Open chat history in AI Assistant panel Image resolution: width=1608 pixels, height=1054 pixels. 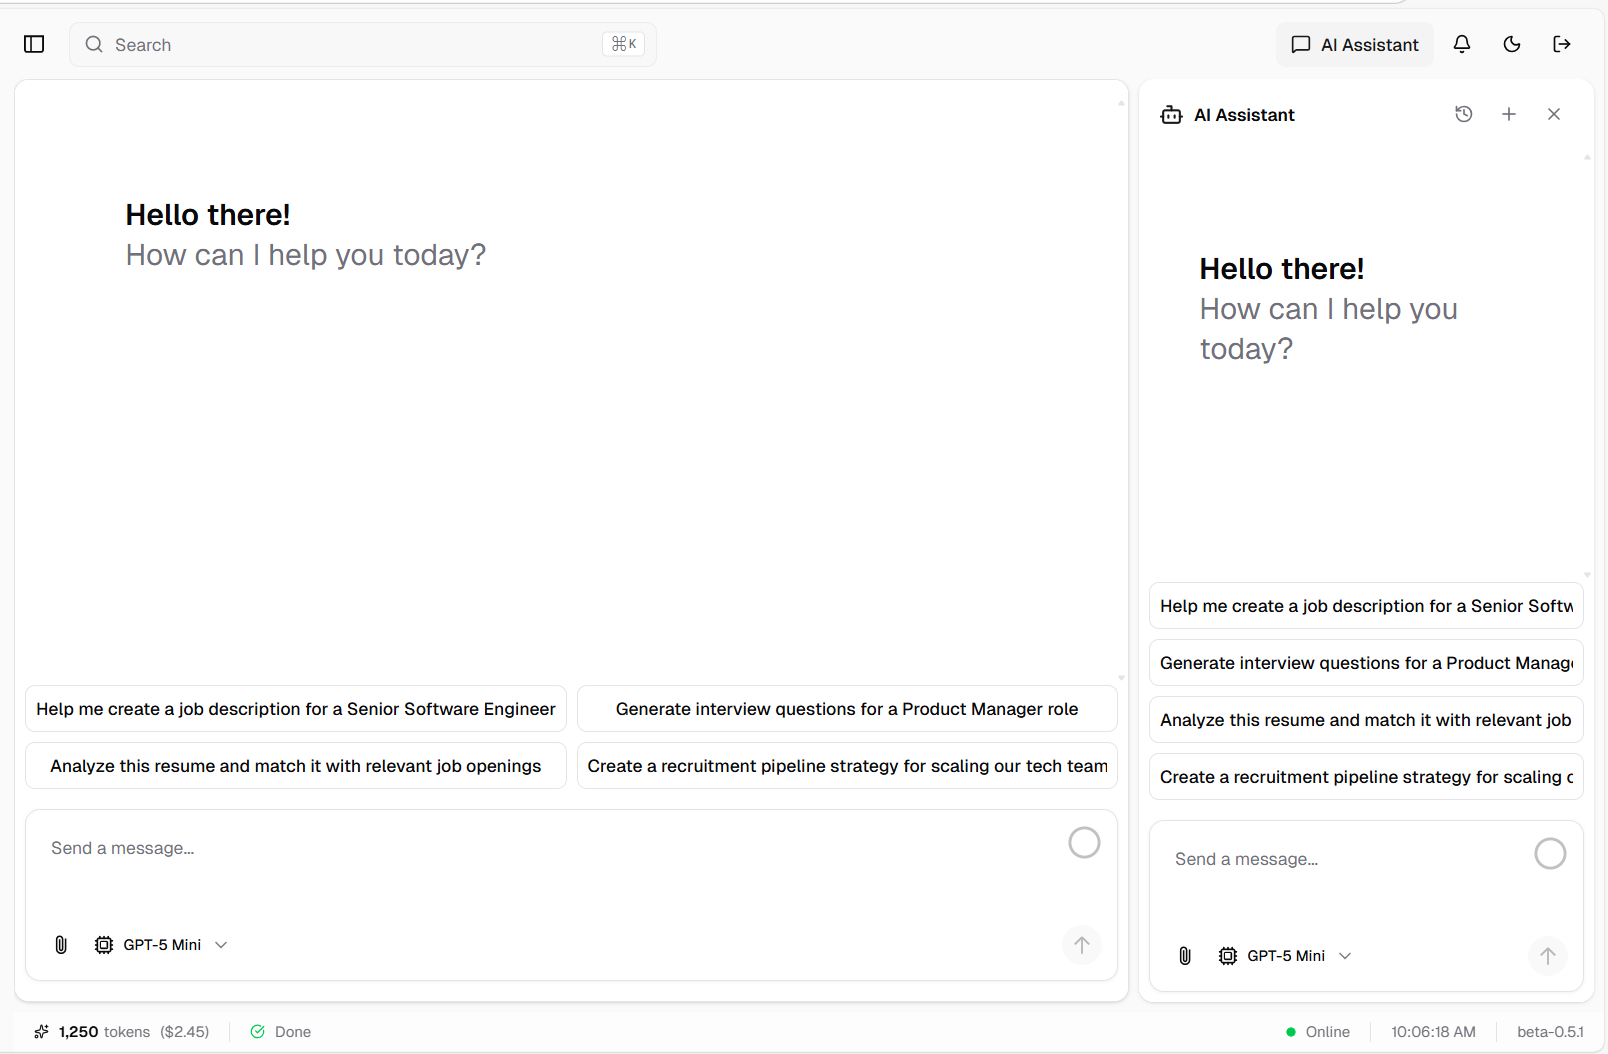click(x=1464, y=114)
